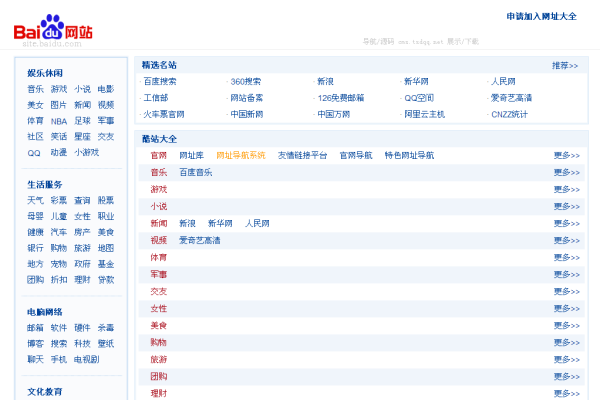600x400 pixels.
Task: Open the QQ空间 link
Action: (x=419, y=98)
